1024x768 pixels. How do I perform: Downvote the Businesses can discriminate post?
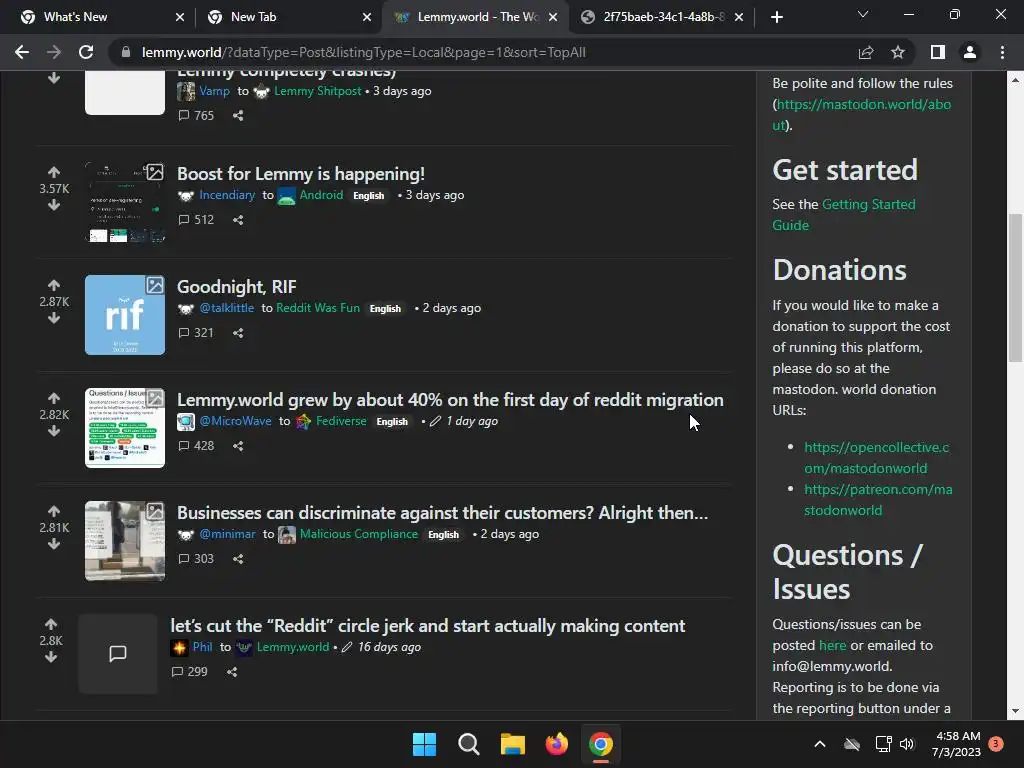click(54, 544)
